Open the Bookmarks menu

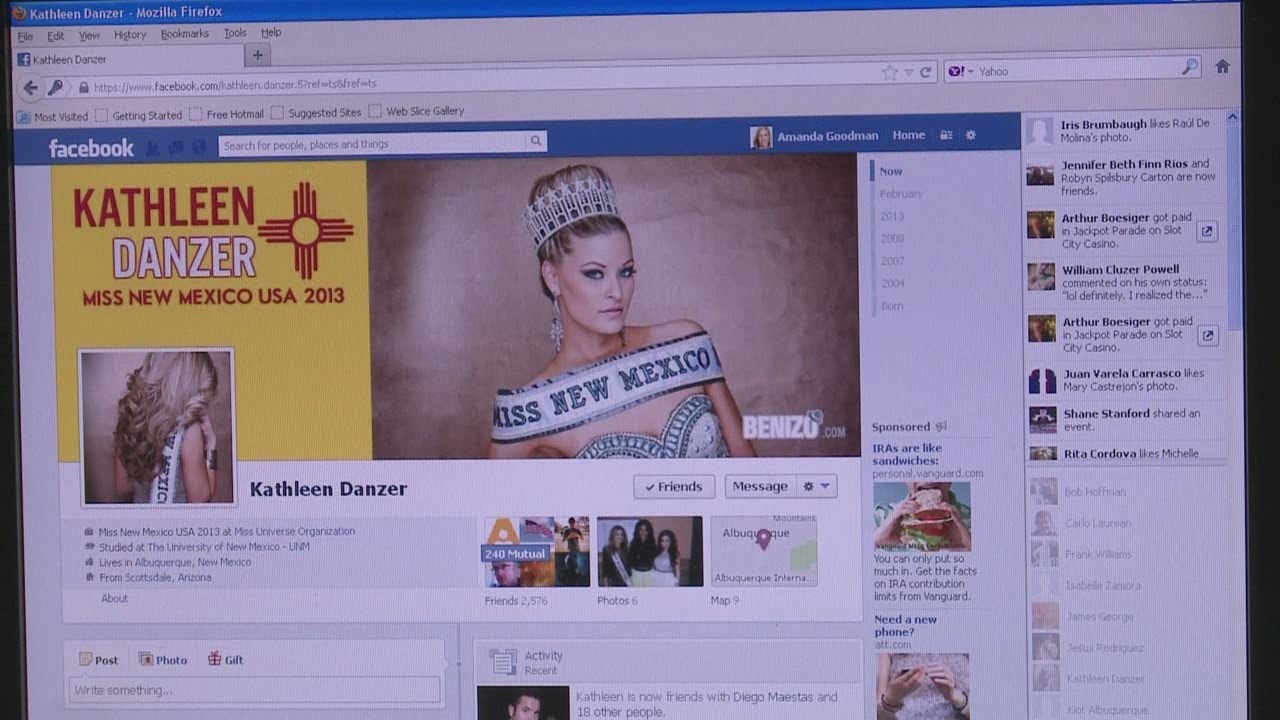[185, 34]
